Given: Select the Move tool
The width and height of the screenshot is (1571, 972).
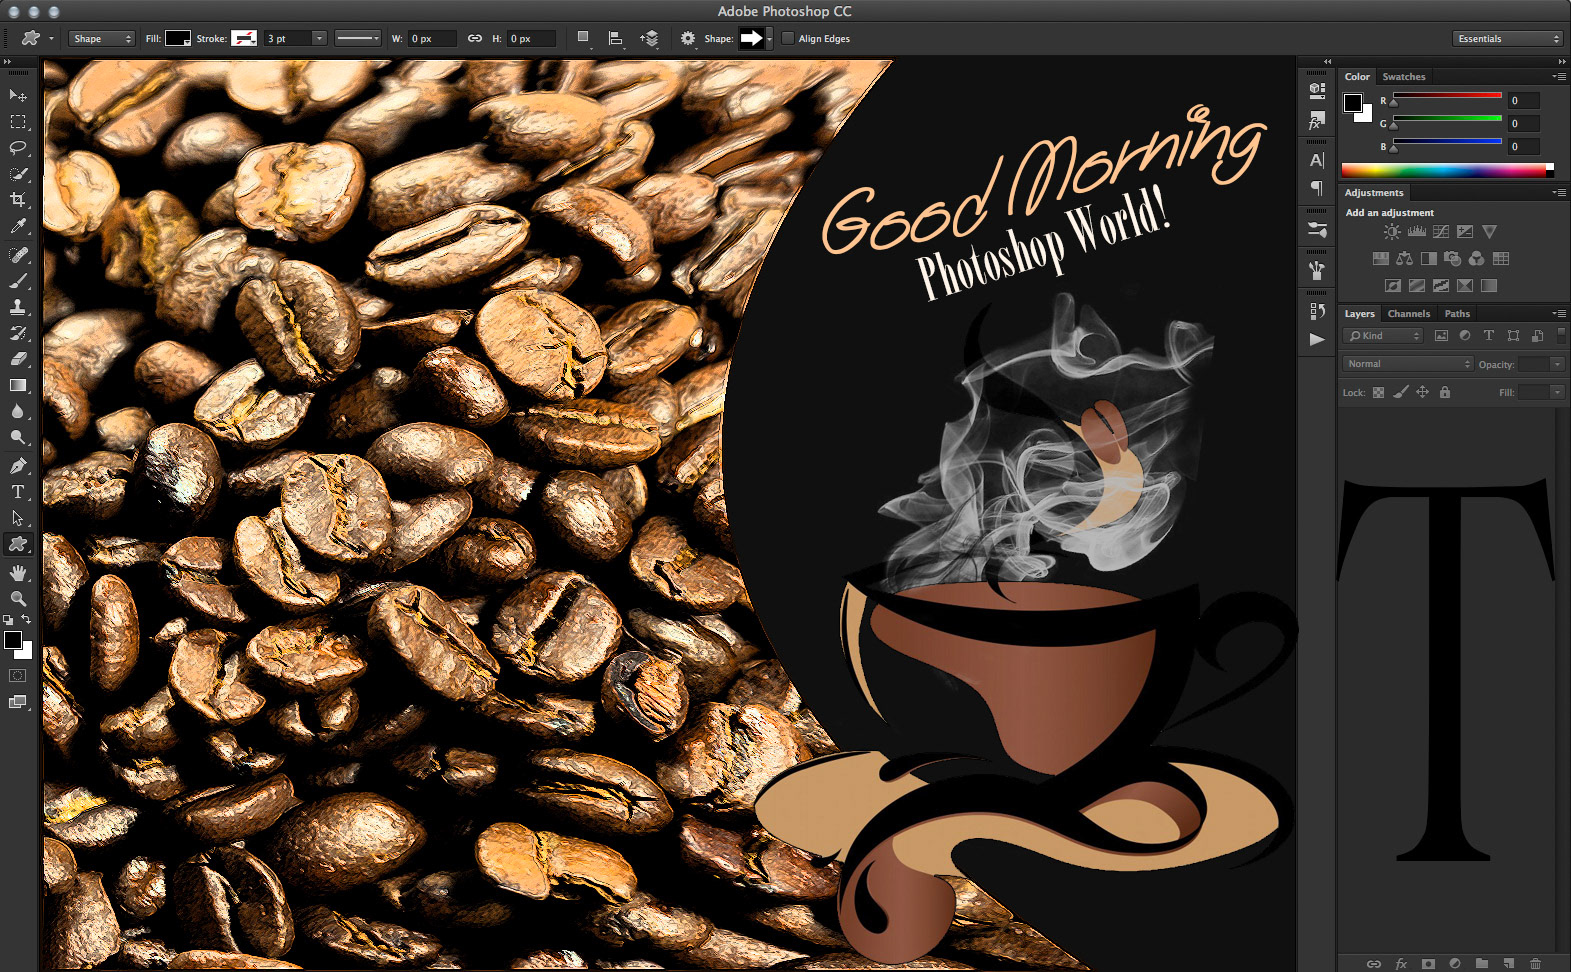Looking at the screenshot, I should tap(17, 95).
